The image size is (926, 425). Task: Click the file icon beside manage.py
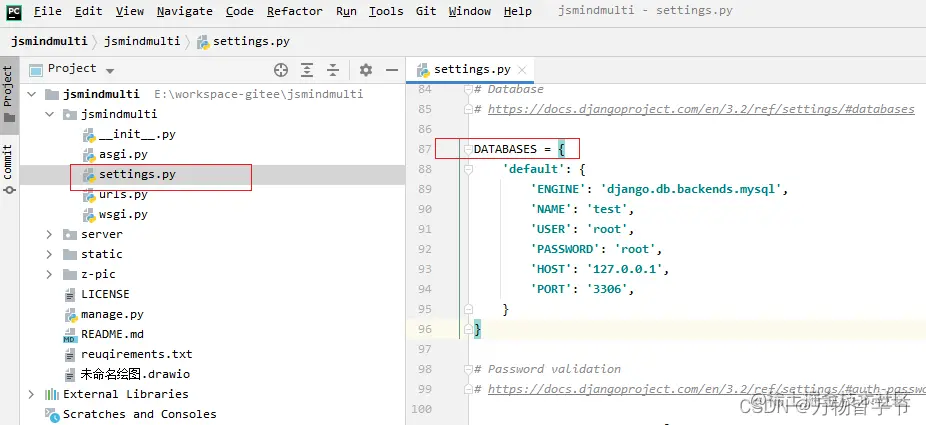click(x=70, y=315)
